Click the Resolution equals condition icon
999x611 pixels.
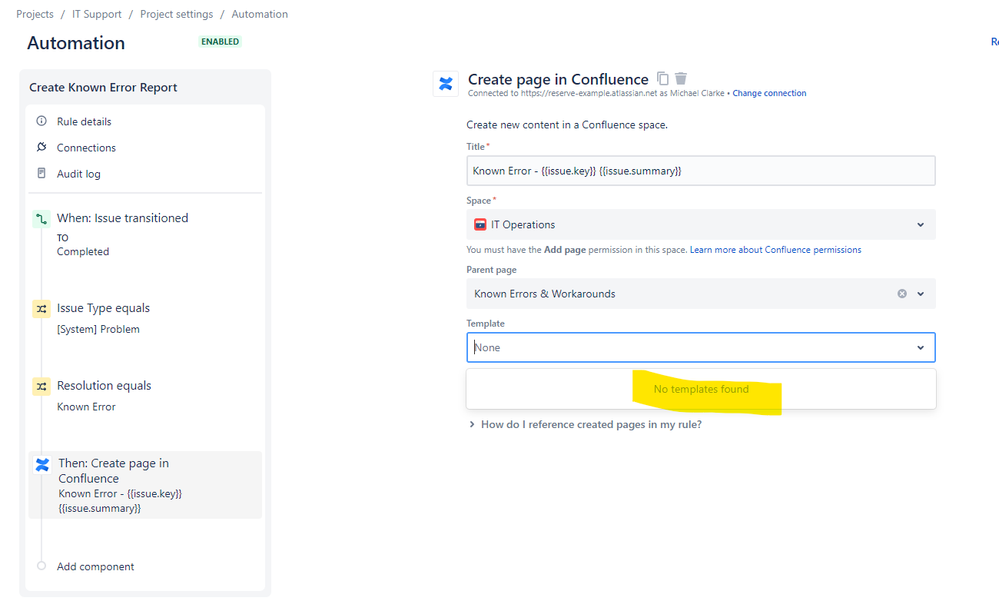pyautogui.click(x=41, y=387)
